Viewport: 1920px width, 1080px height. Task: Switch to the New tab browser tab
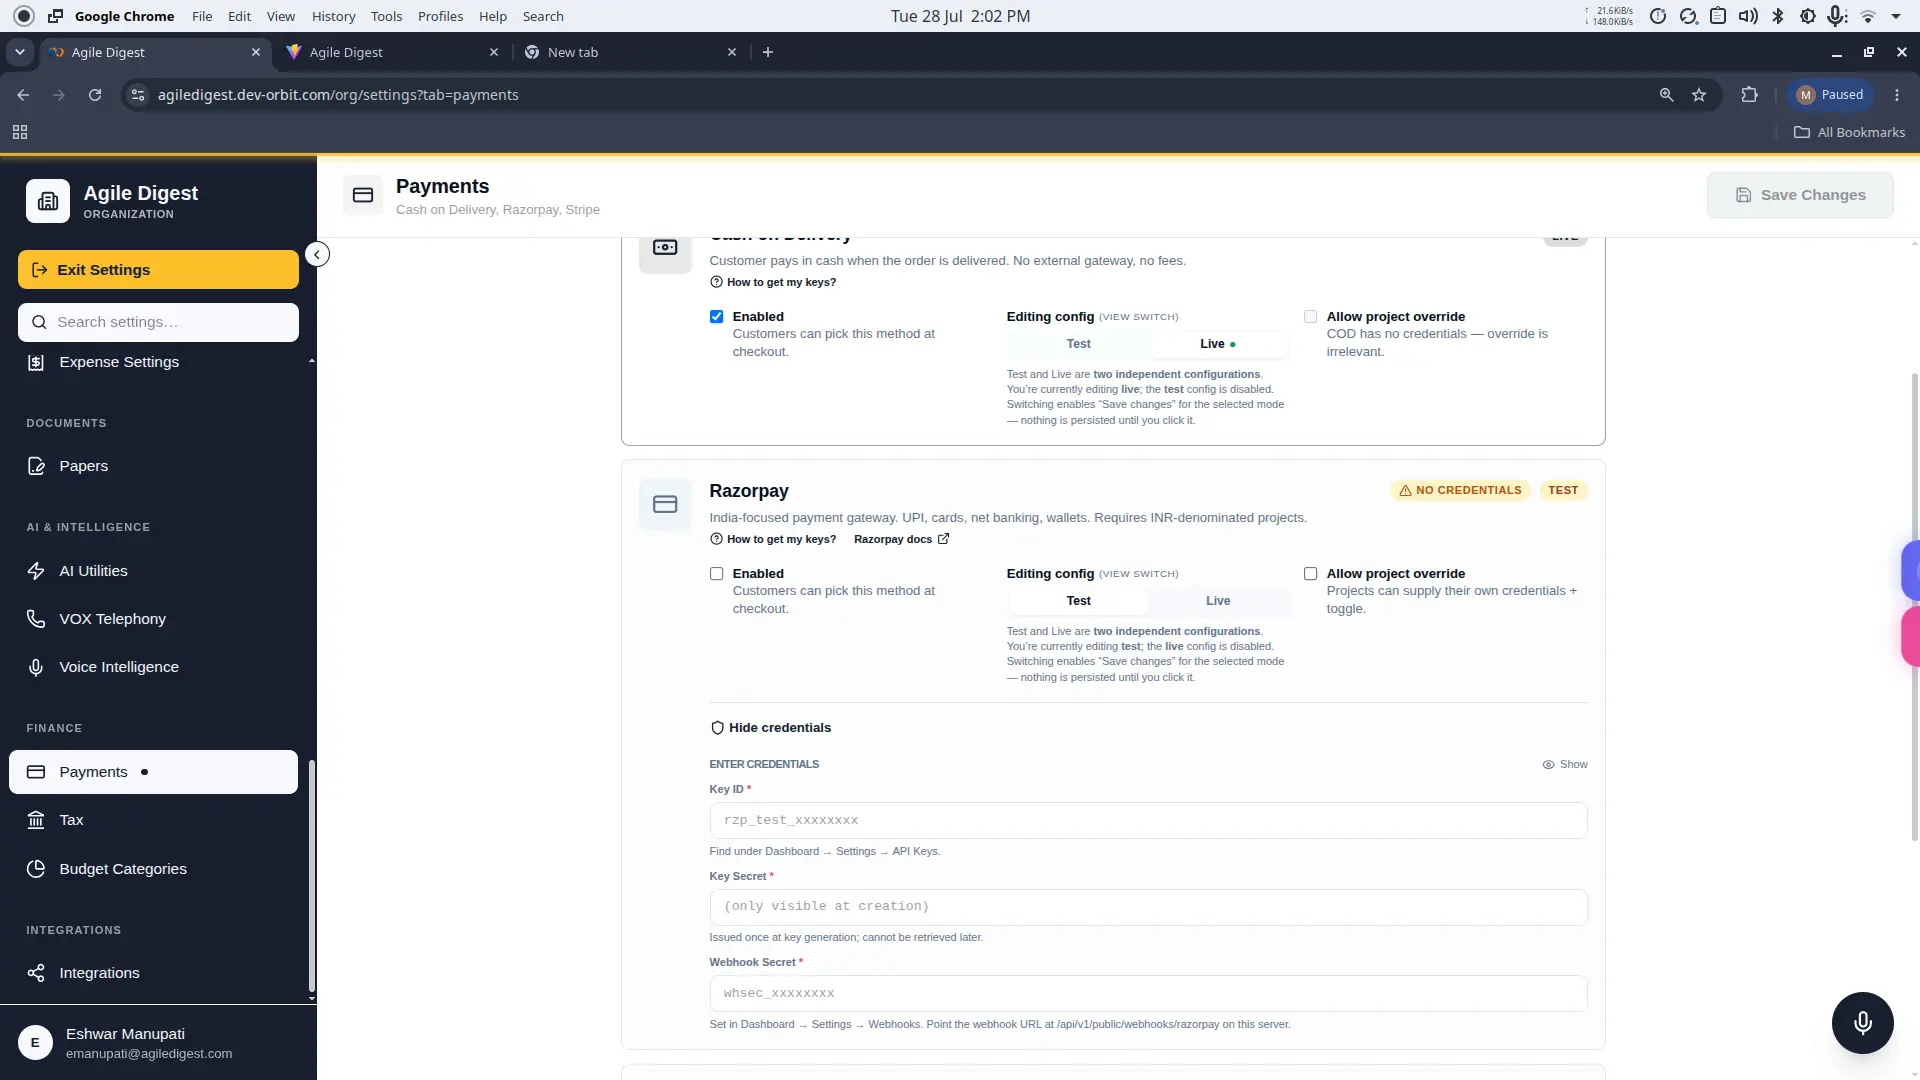click(x=632, y=52)
